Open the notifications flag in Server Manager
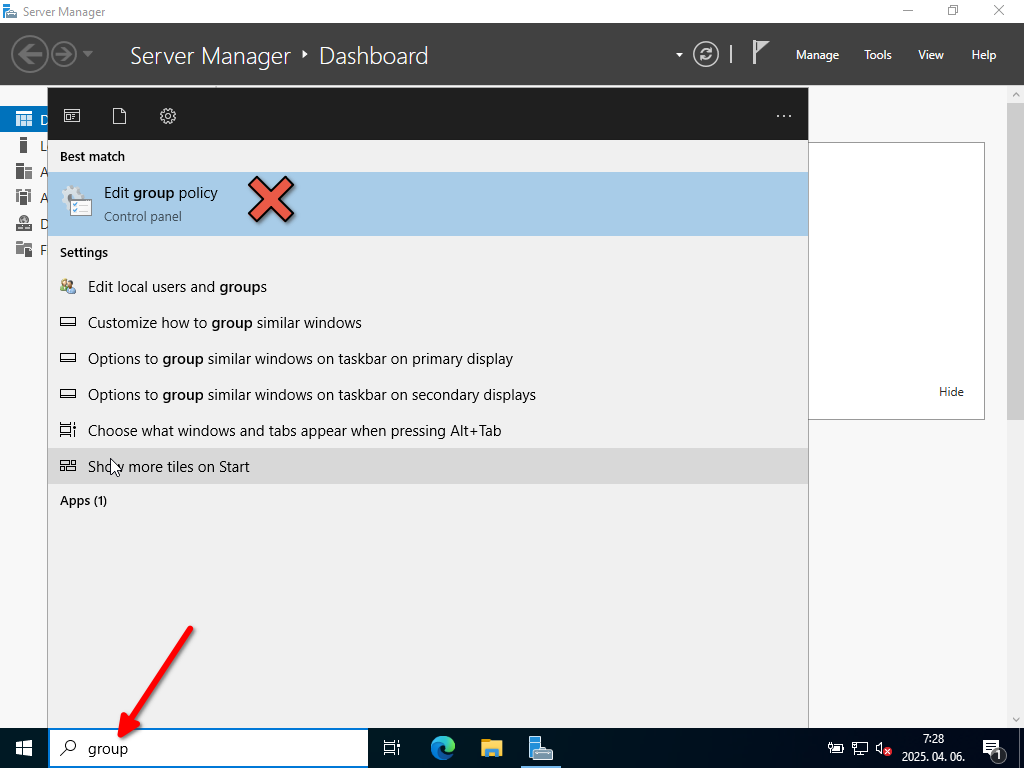The image size is (1024, 768). [760, 54]
